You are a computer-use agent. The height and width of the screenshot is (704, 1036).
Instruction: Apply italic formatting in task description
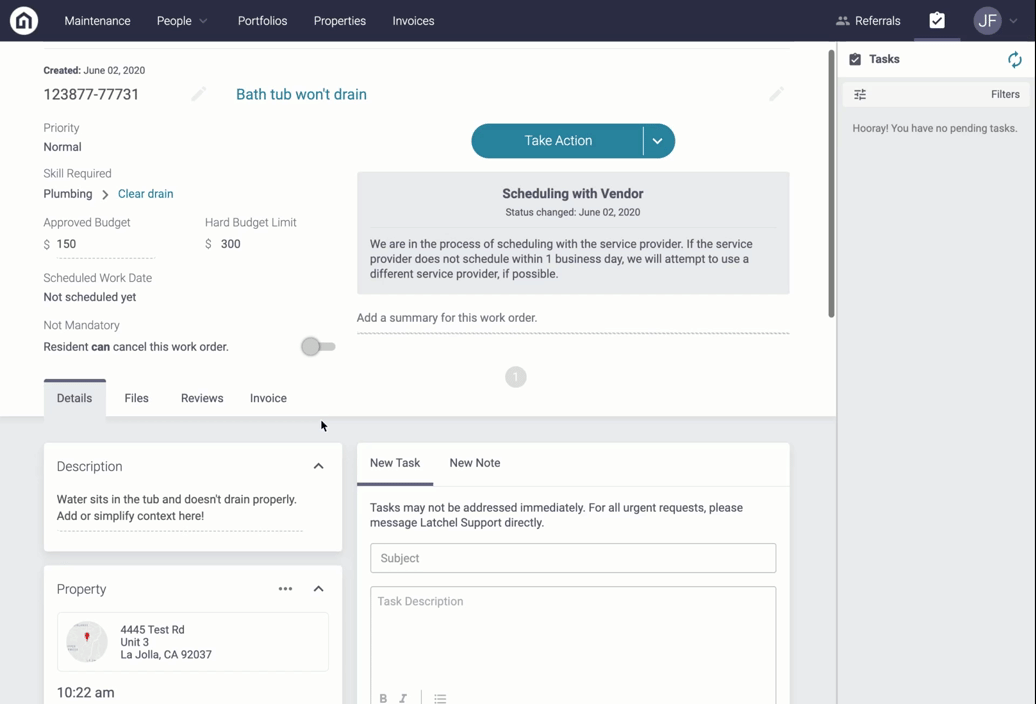pyautogui.click(x=403, y=698)
